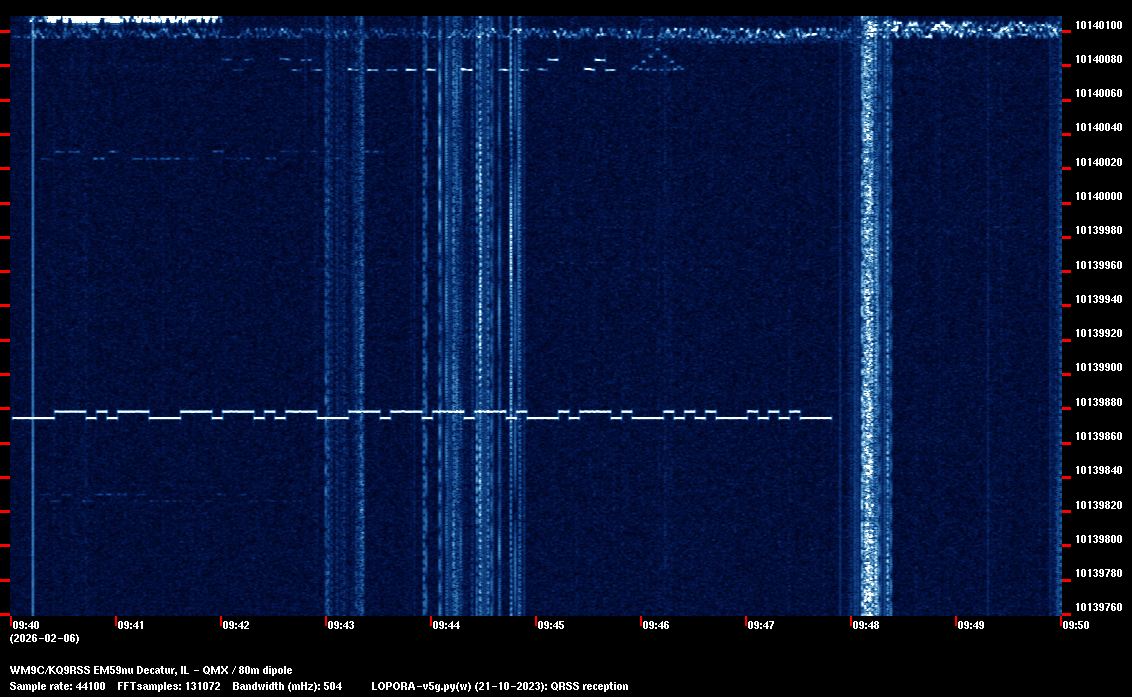Click the (2026-02-06) date label

[x=44, y=638]
